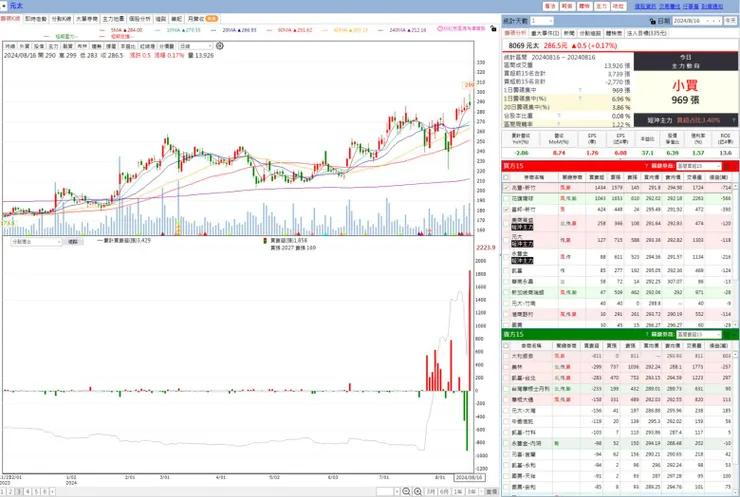This screenshot has width=740, height=497.
Task: Click unlock icon above chart's right edge
Action: [x=493, y=29]
